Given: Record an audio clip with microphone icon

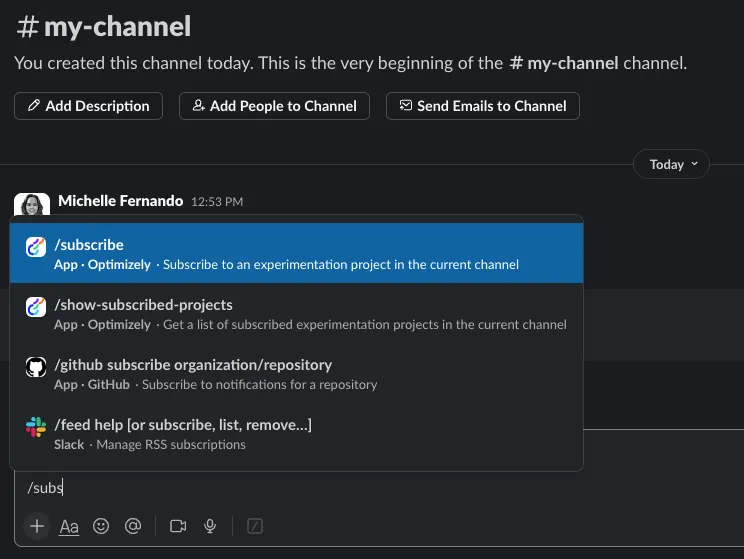Looking at the screenshot, I should click(210, 526).
